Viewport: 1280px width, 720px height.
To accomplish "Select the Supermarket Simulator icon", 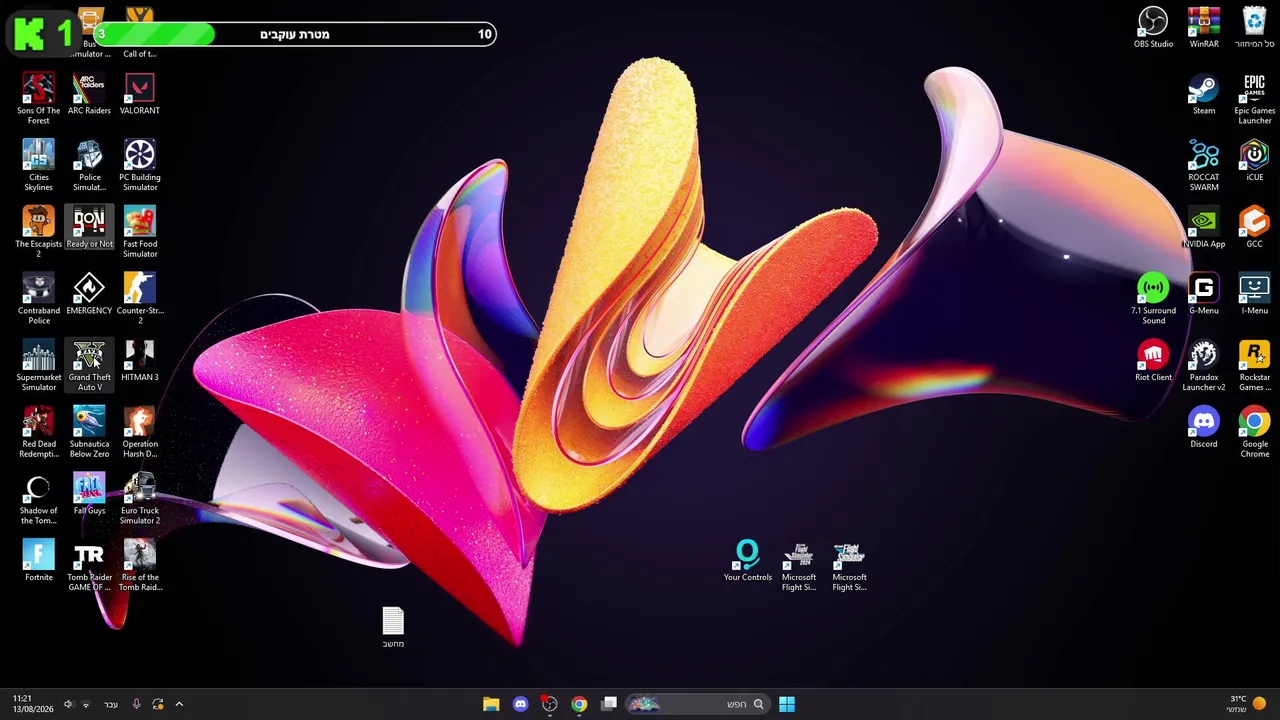I will click(38, 365).
